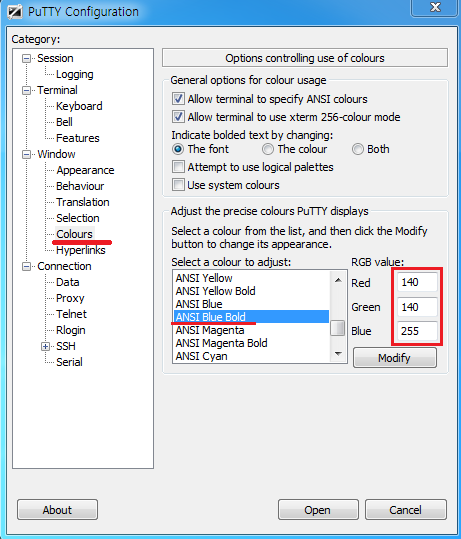Collapse the Window tree node
Screen dimensions: 461x539
(26, 155)
